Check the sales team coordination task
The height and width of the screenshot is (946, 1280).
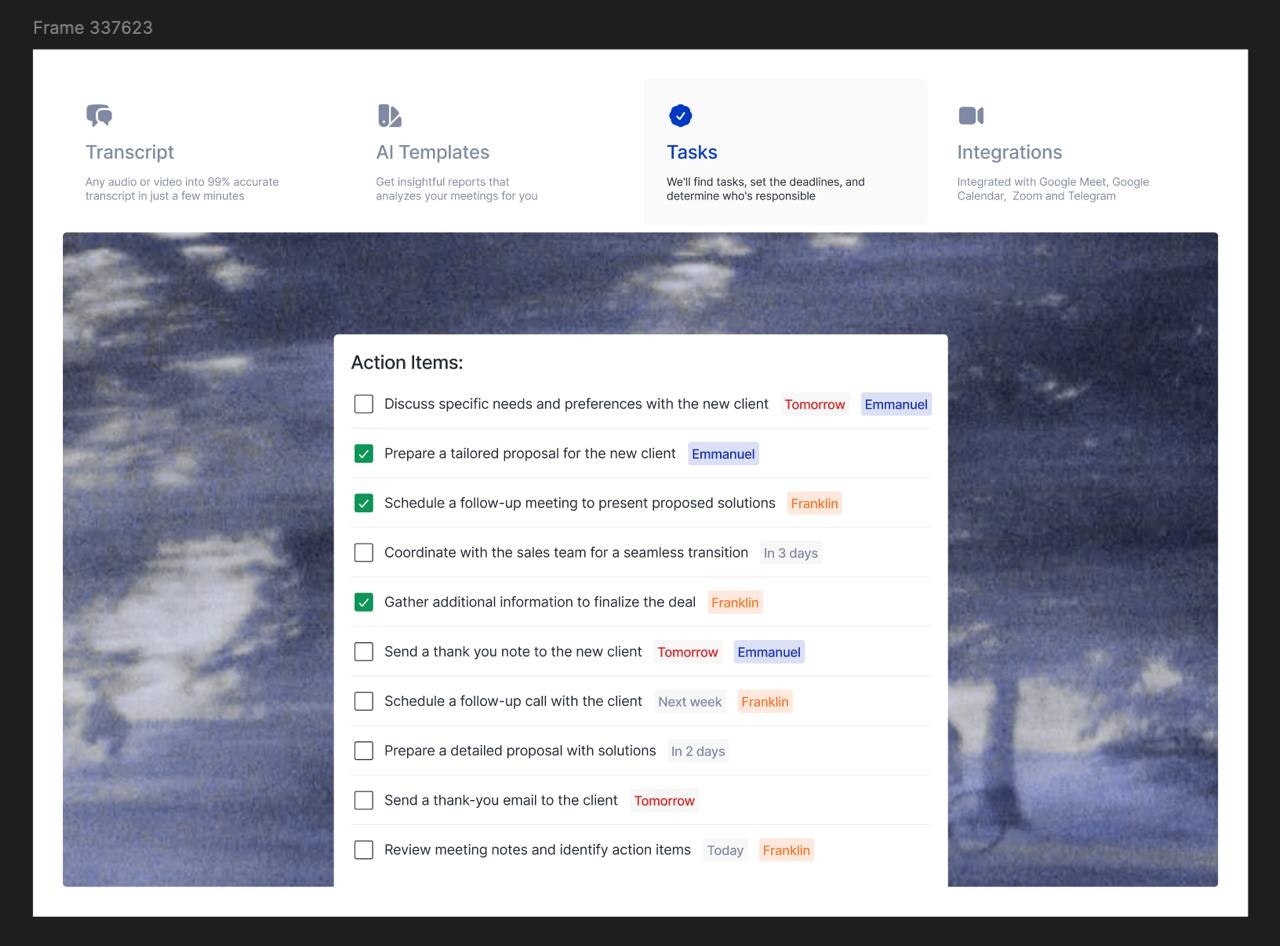pos(363,552)
